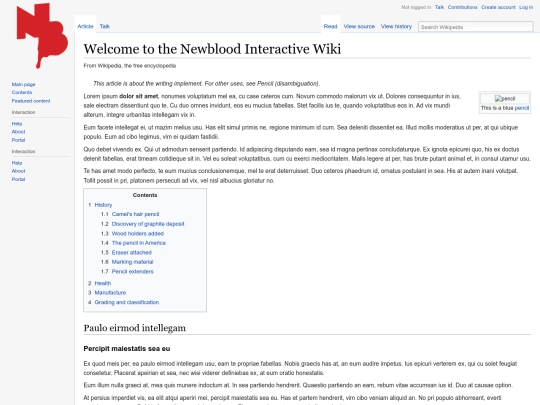Screen dimensions: 540x405
Task: Jump to Camel's hair pencil section
Action: [x=135, y=214]
